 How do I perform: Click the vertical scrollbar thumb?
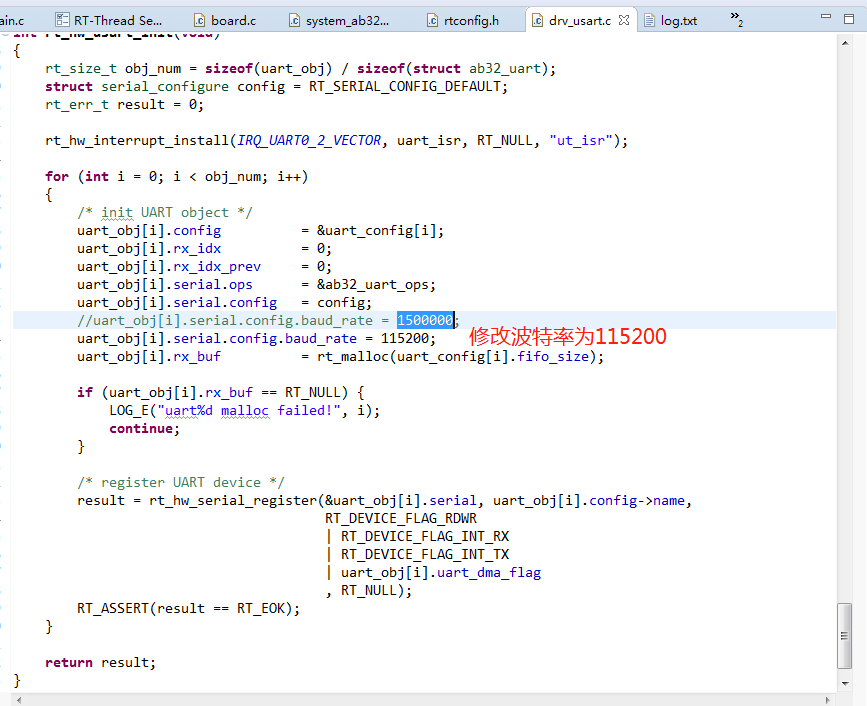click(x=844, y=636)
